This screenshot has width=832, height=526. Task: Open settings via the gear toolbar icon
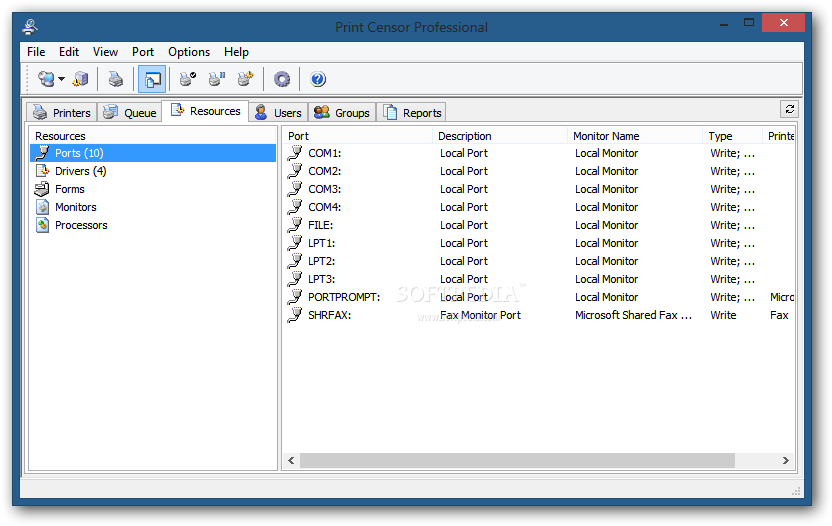point(282,79)
